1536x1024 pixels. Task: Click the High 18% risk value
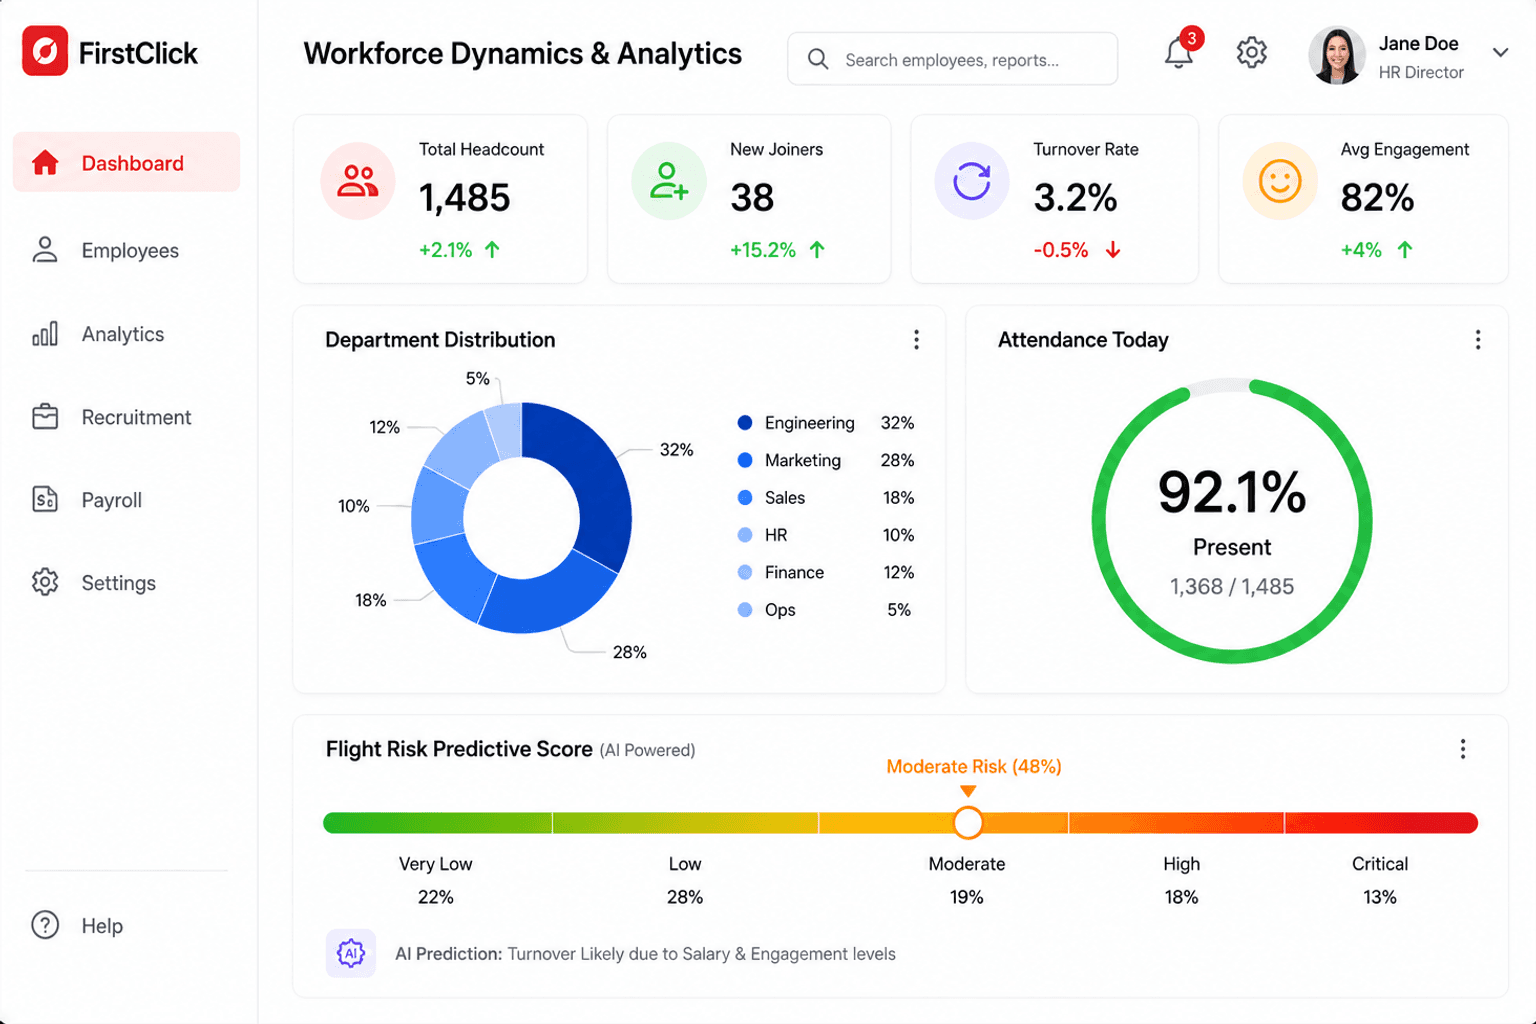1181,897
